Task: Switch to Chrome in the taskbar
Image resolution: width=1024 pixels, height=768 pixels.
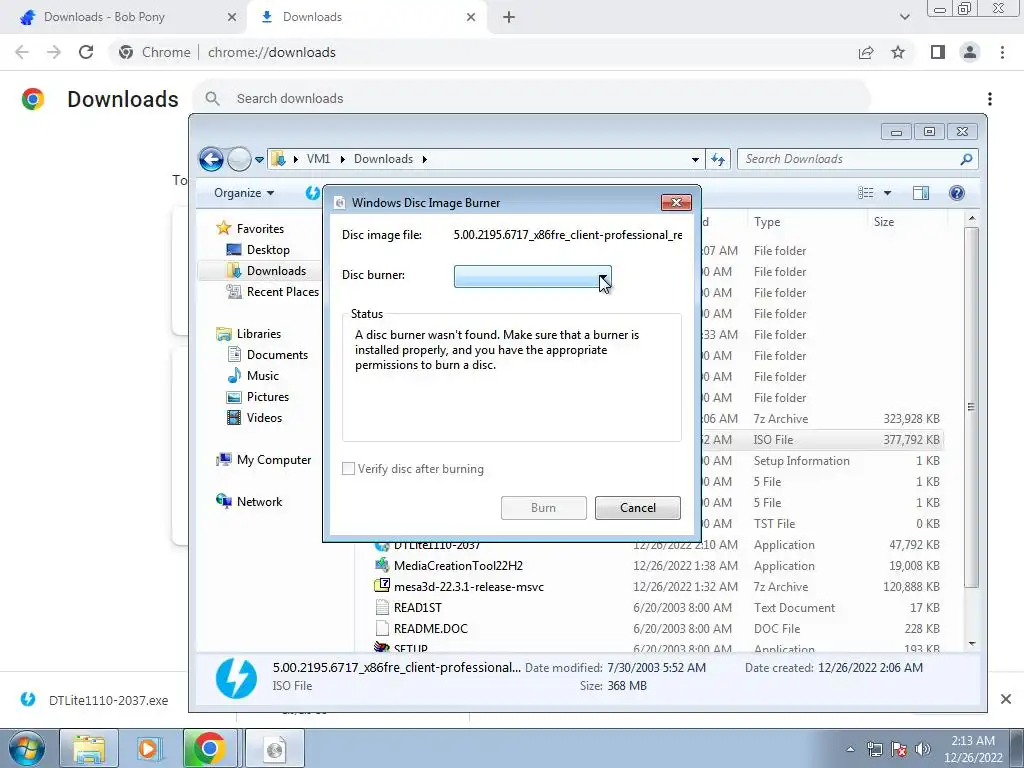Action: point(209,748)
